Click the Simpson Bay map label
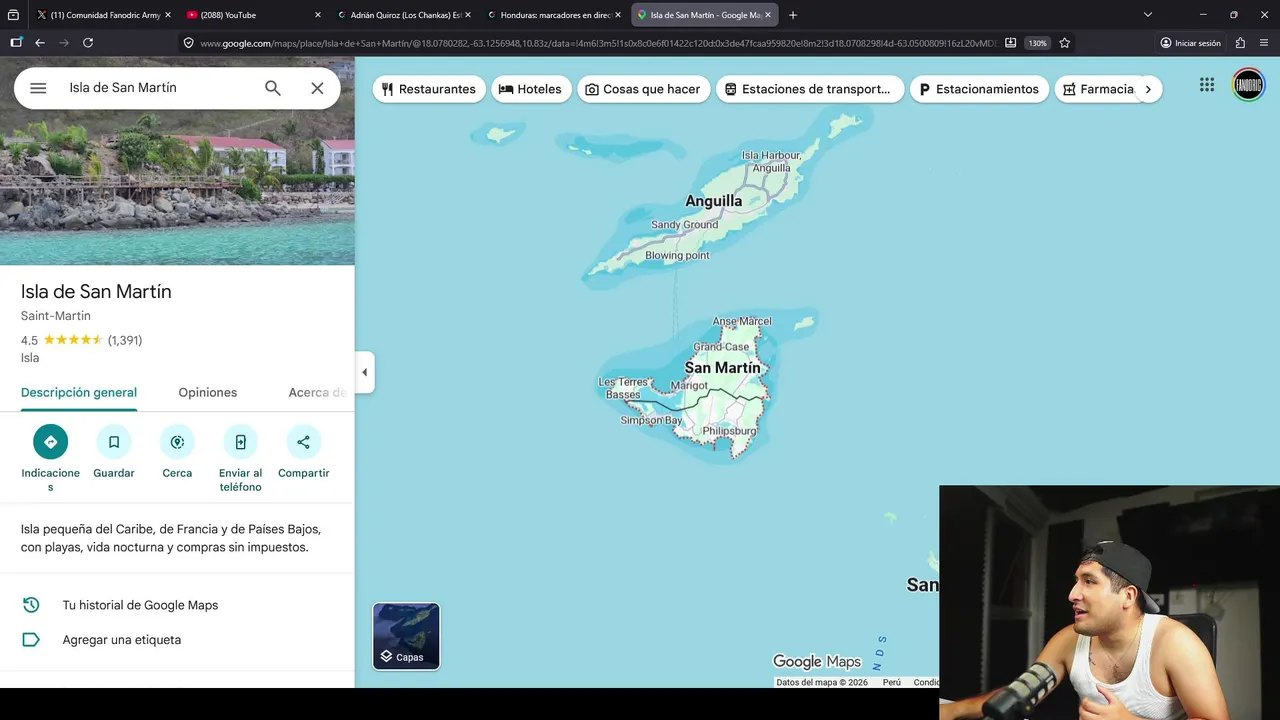Screen dimensions: 1280x720 point(651,420)
